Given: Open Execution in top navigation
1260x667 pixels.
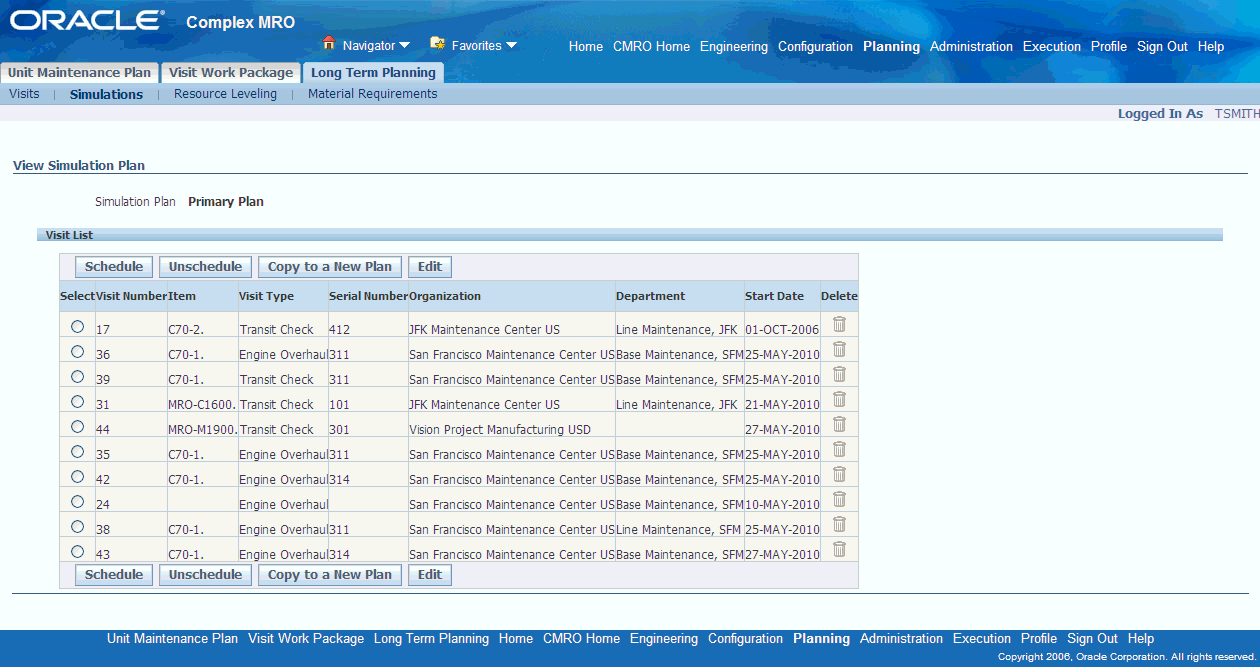Looking at the screenshot, I should click(1052, 47).
